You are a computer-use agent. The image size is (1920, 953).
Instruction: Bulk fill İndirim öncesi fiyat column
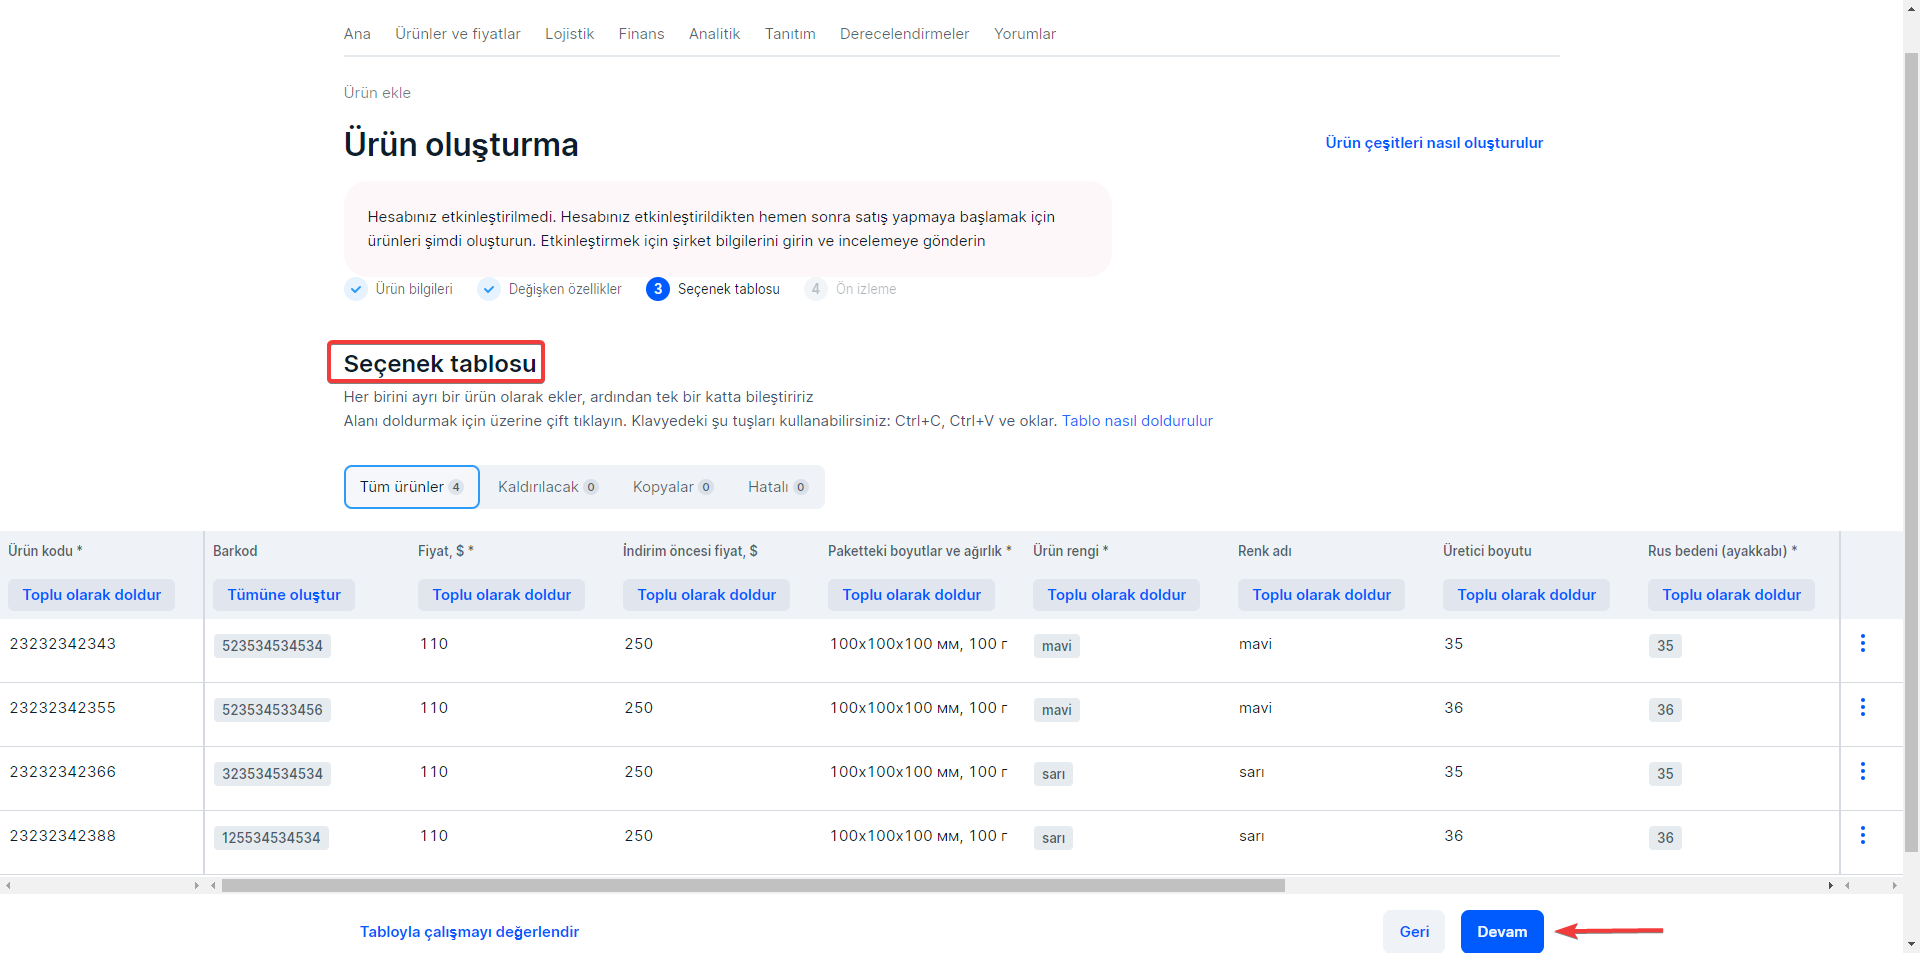[x=707, y=595]
